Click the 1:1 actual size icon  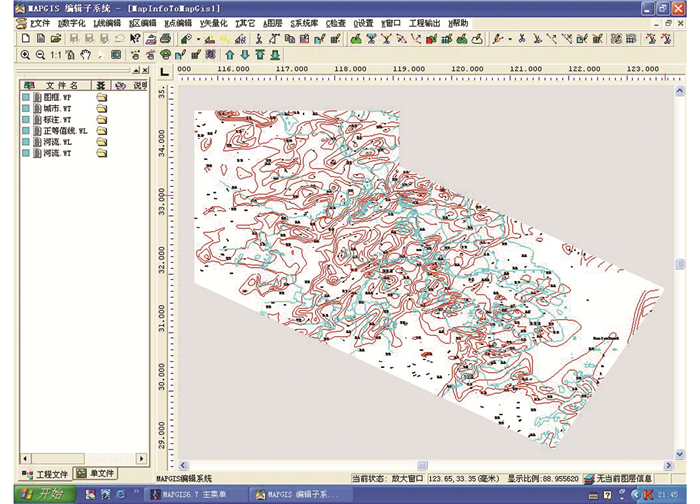[57, 54]
